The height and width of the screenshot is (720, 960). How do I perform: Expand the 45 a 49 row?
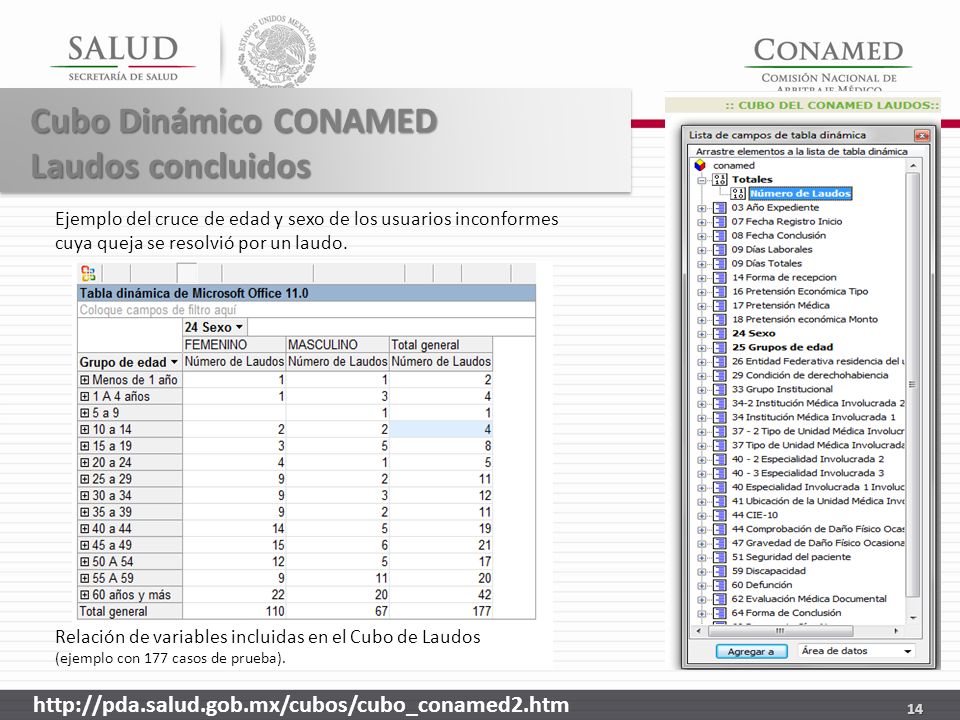(x=84, y=545)
